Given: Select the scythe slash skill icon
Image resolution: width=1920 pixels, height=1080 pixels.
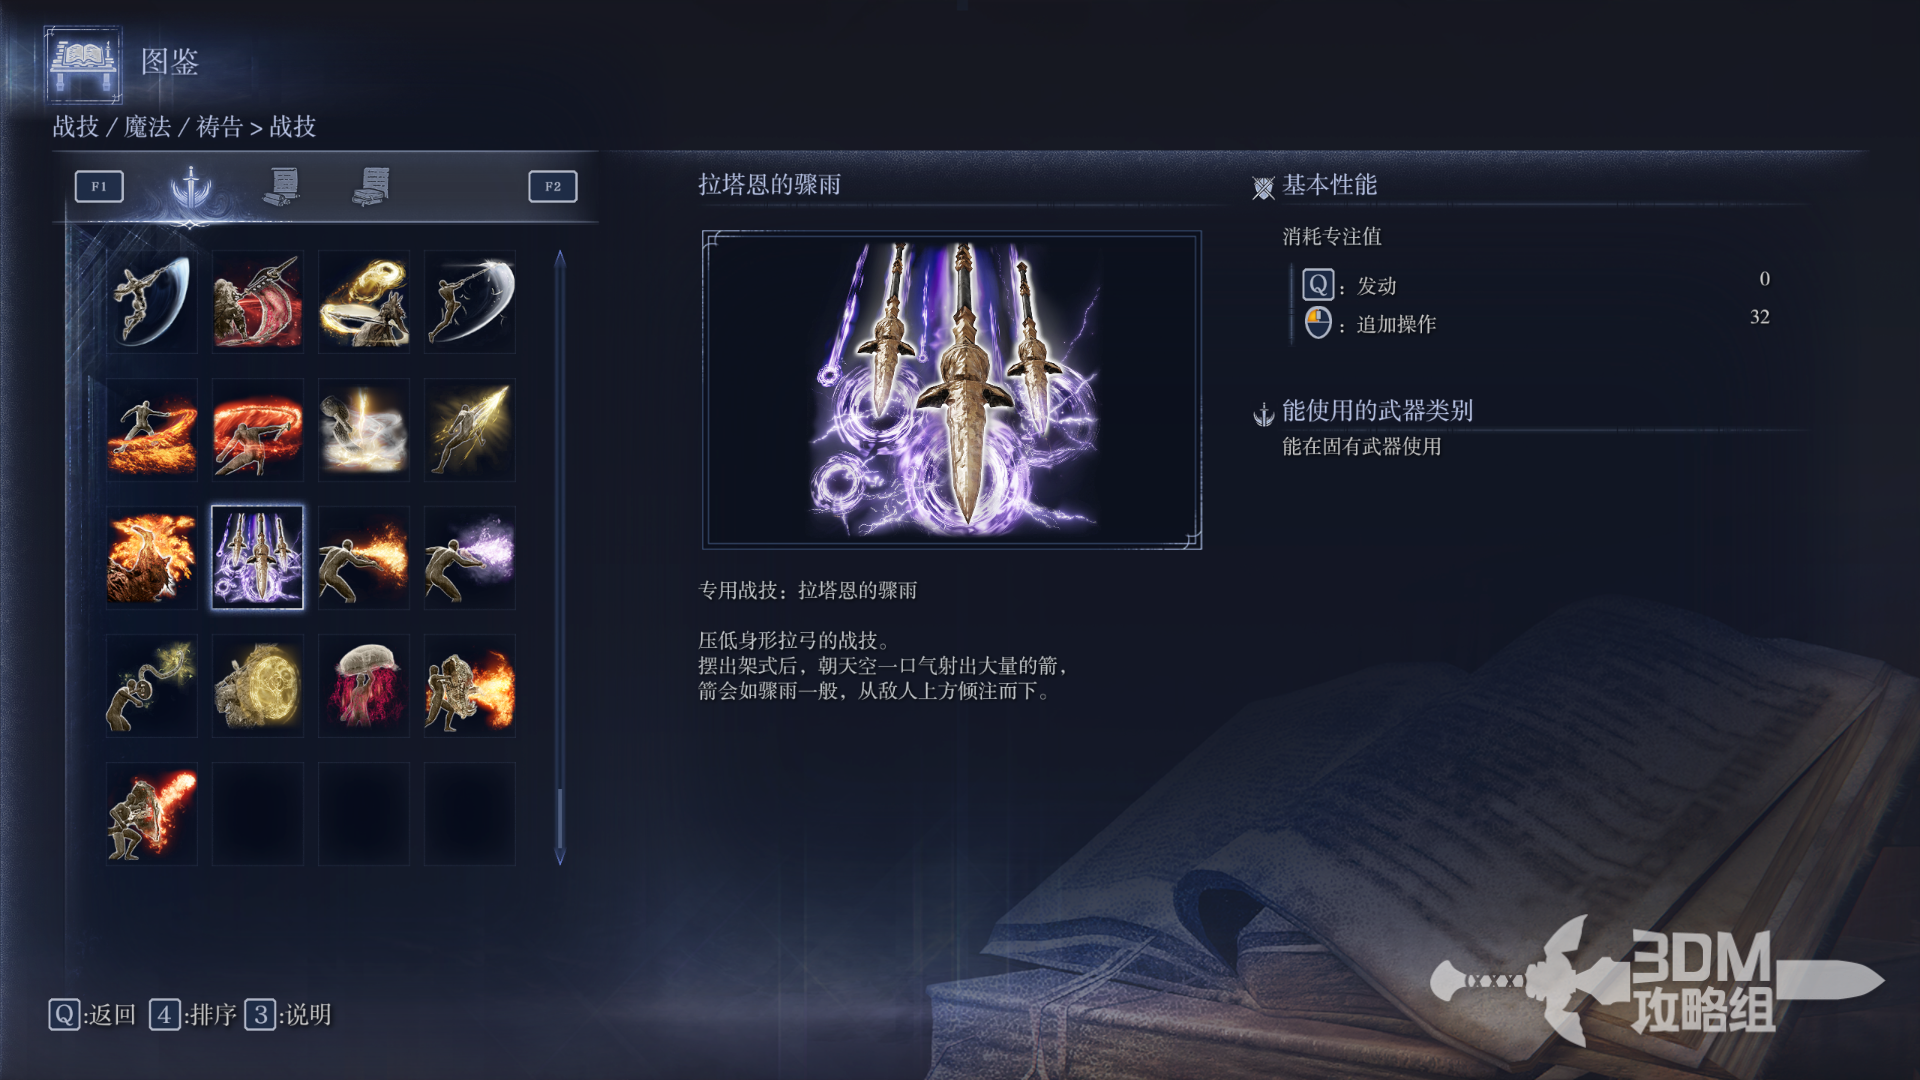Looking at the screenshot, I should [x=152, y=301].
